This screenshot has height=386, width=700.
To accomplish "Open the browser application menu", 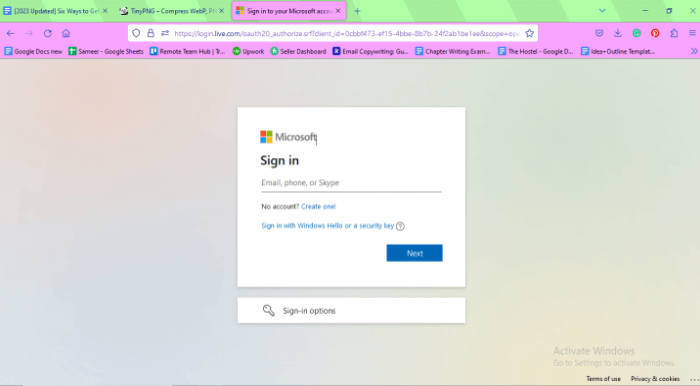I will pyautogui.click(x=692, y=33).
